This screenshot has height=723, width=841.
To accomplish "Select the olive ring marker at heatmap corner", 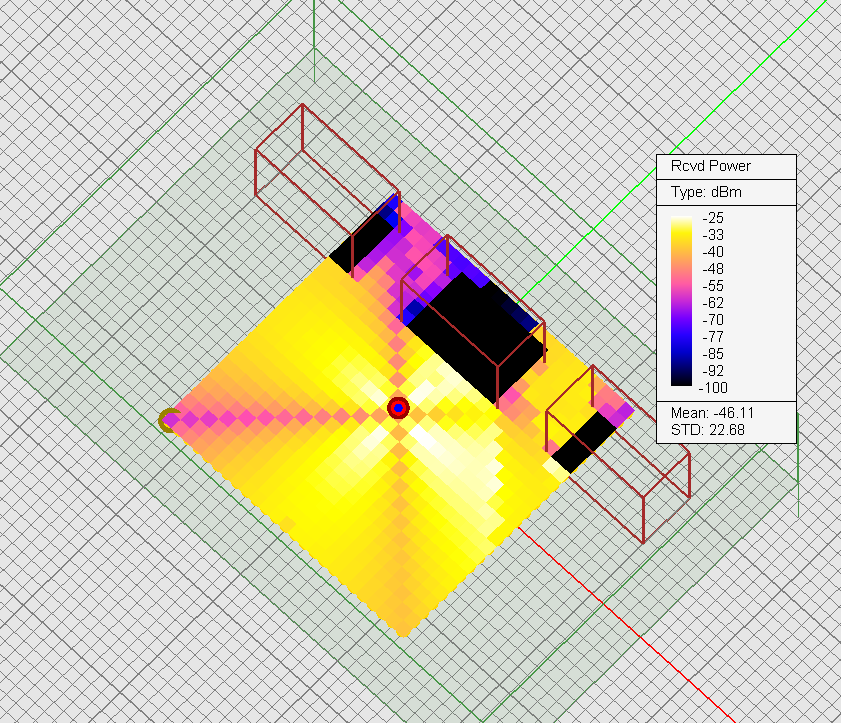I will click(169, 420).
